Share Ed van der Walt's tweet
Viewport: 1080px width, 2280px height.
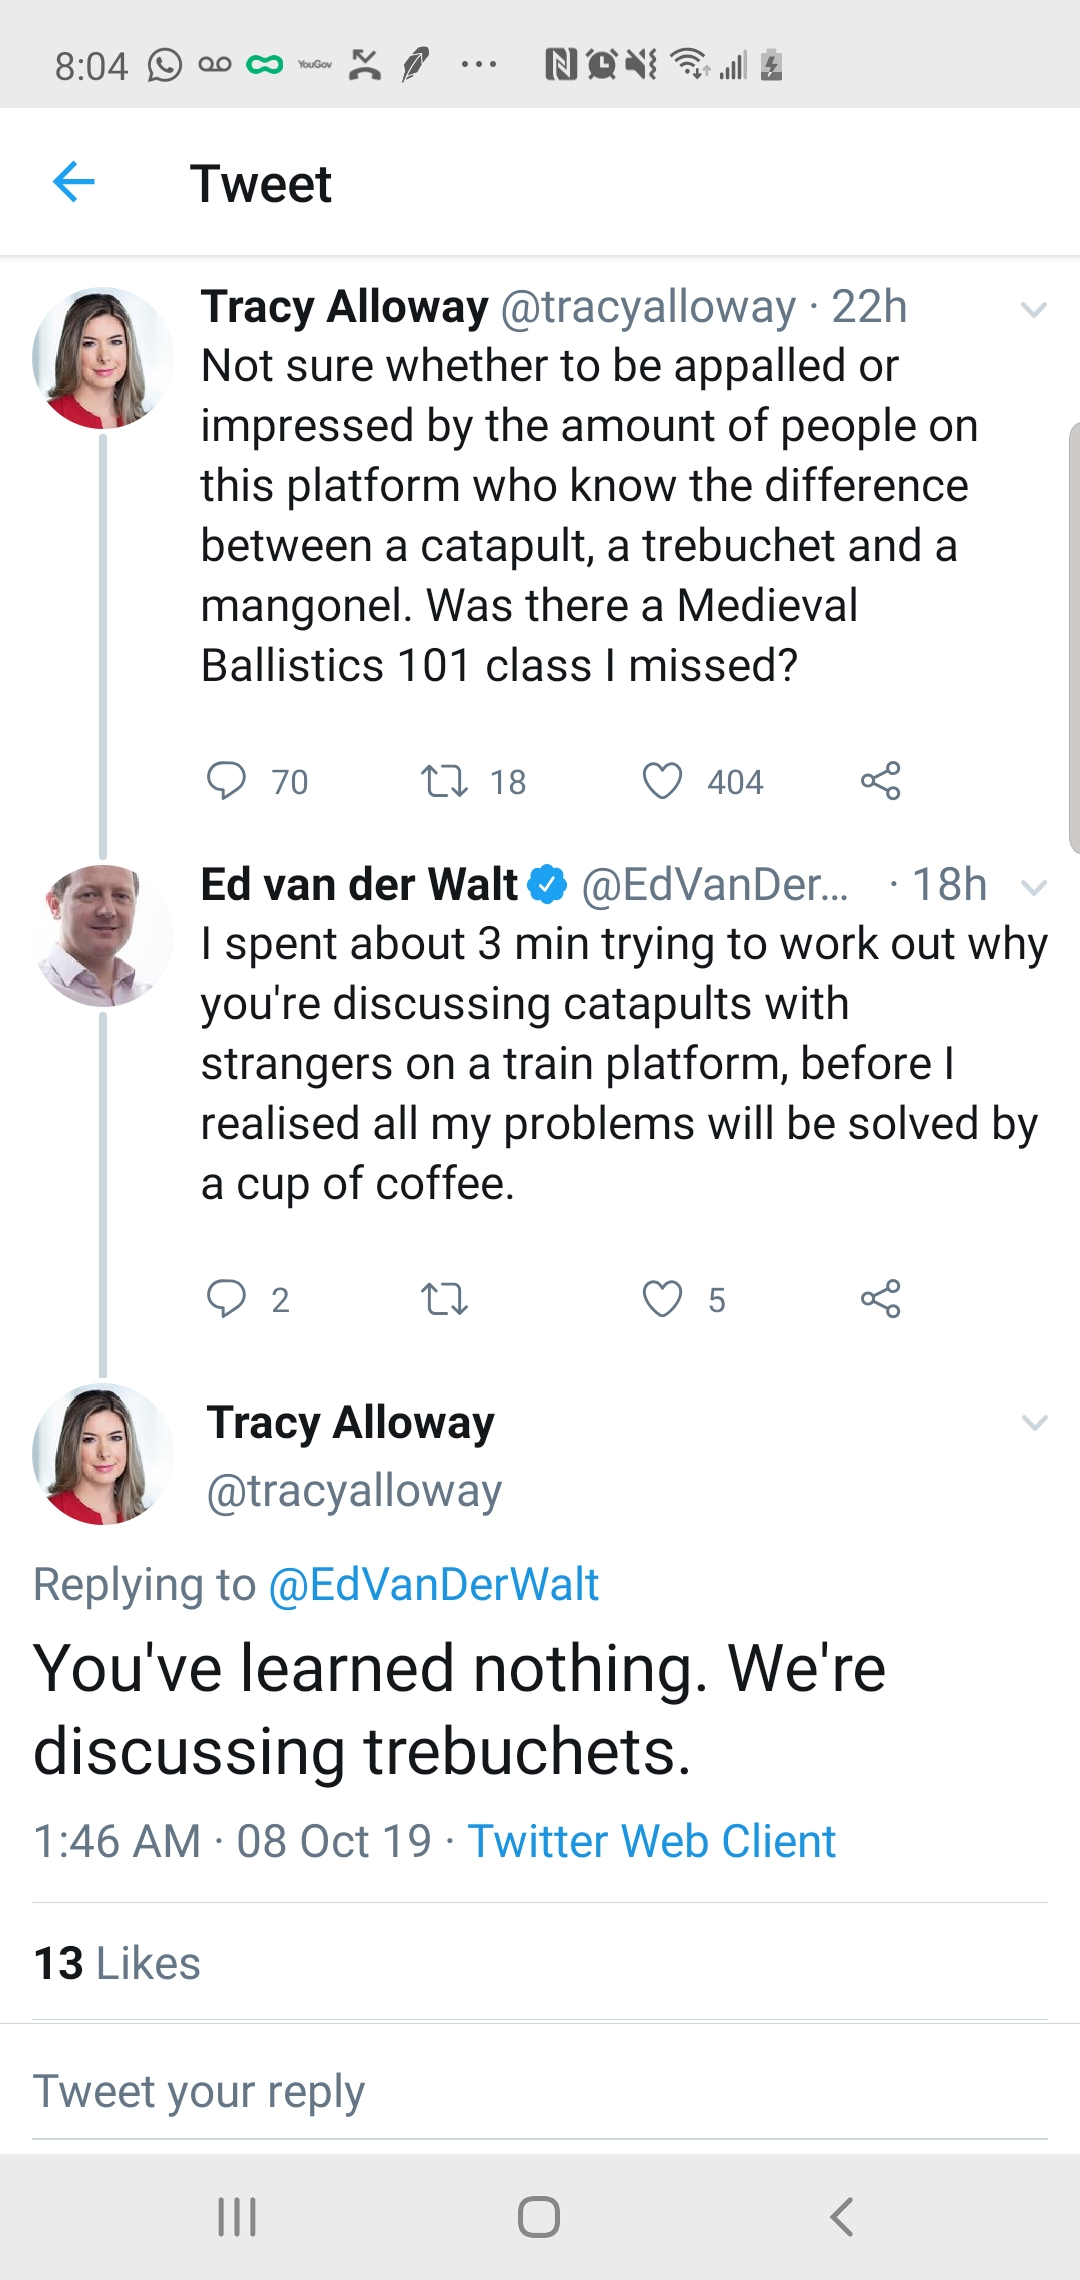[x=884, y=1299]
